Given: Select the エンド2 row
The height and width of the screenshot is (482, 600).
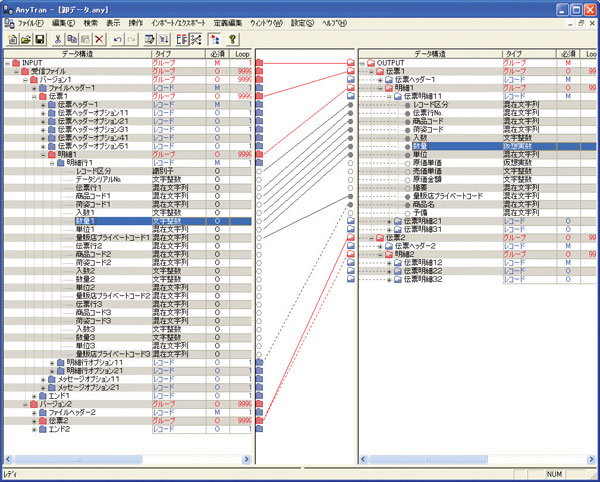Looking at the screenshot, I should [127, 429].
